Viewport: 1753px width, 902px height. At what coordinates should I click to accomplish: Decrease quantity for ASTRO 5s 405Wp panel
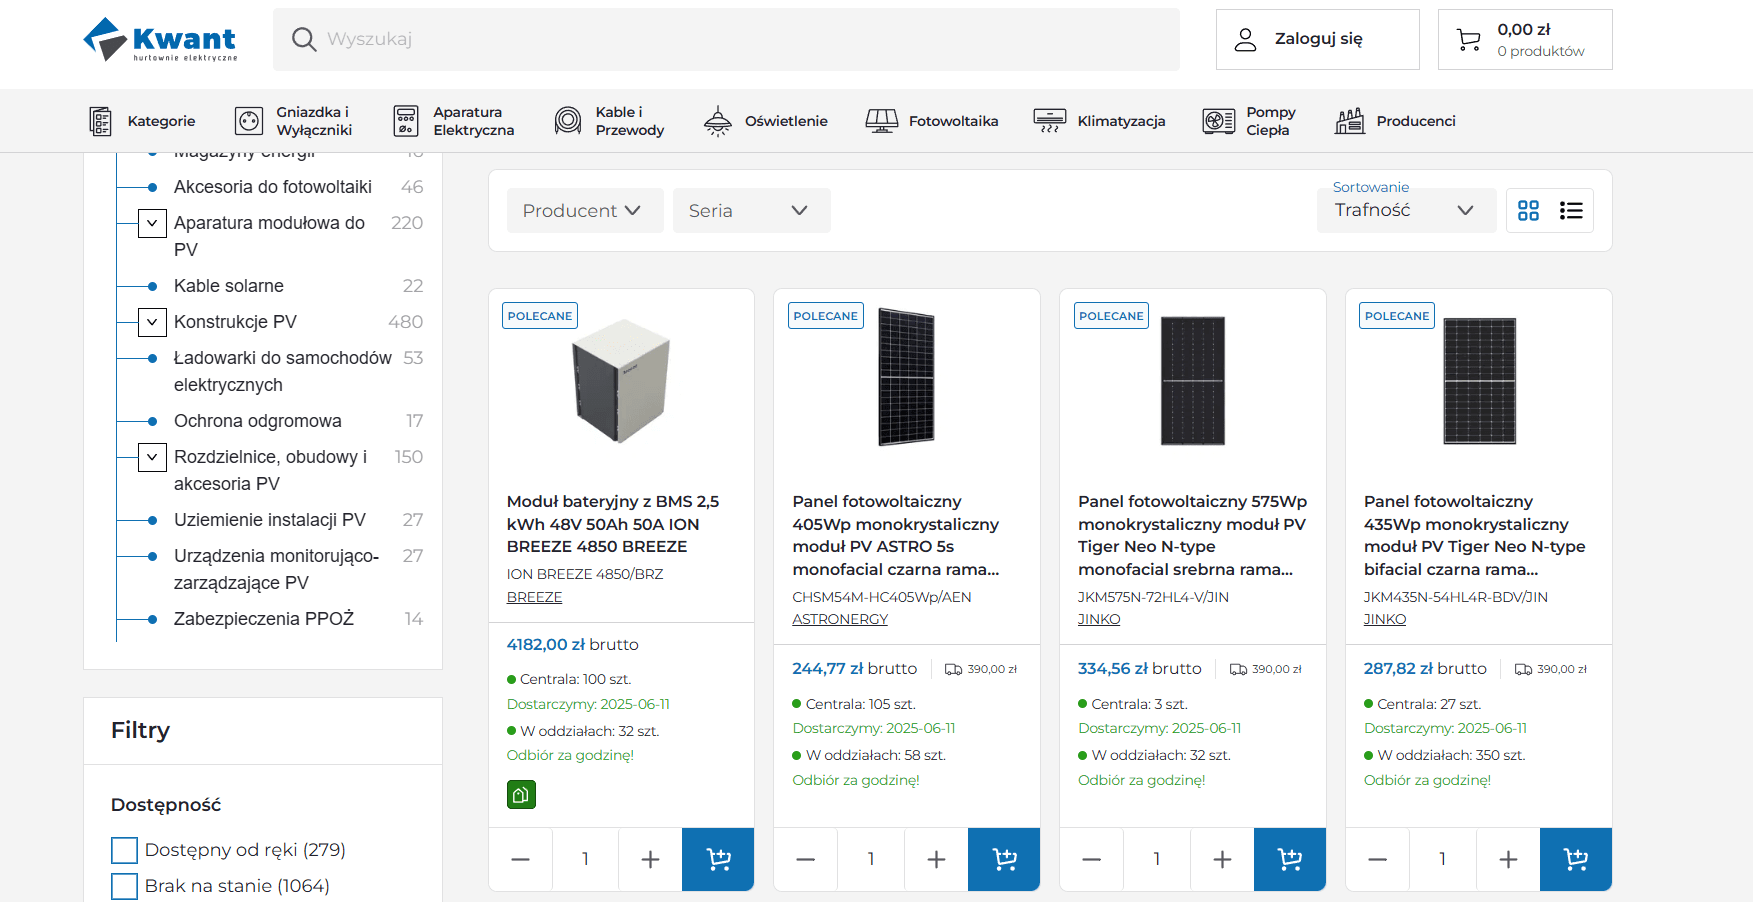point(806,859)
